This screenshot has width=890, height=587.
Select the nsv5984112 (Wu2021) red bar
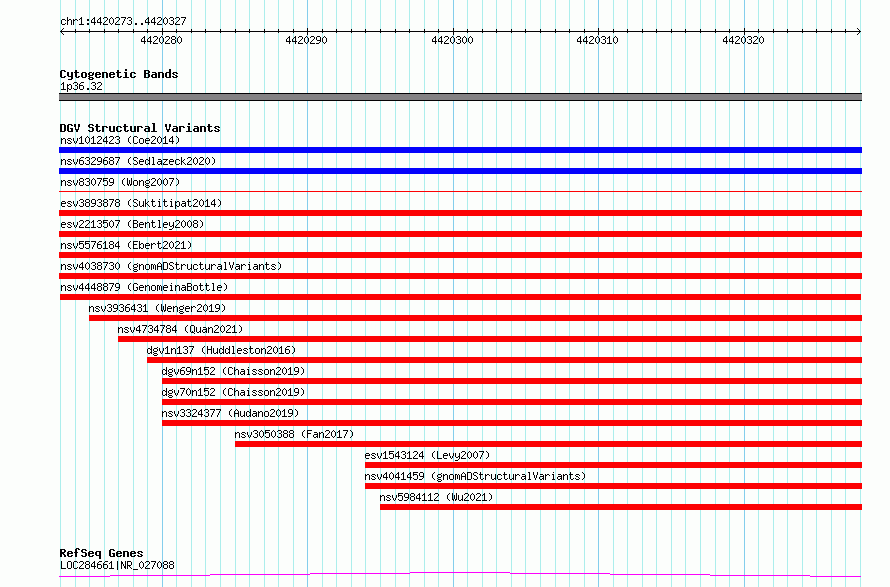click(621, 507)
